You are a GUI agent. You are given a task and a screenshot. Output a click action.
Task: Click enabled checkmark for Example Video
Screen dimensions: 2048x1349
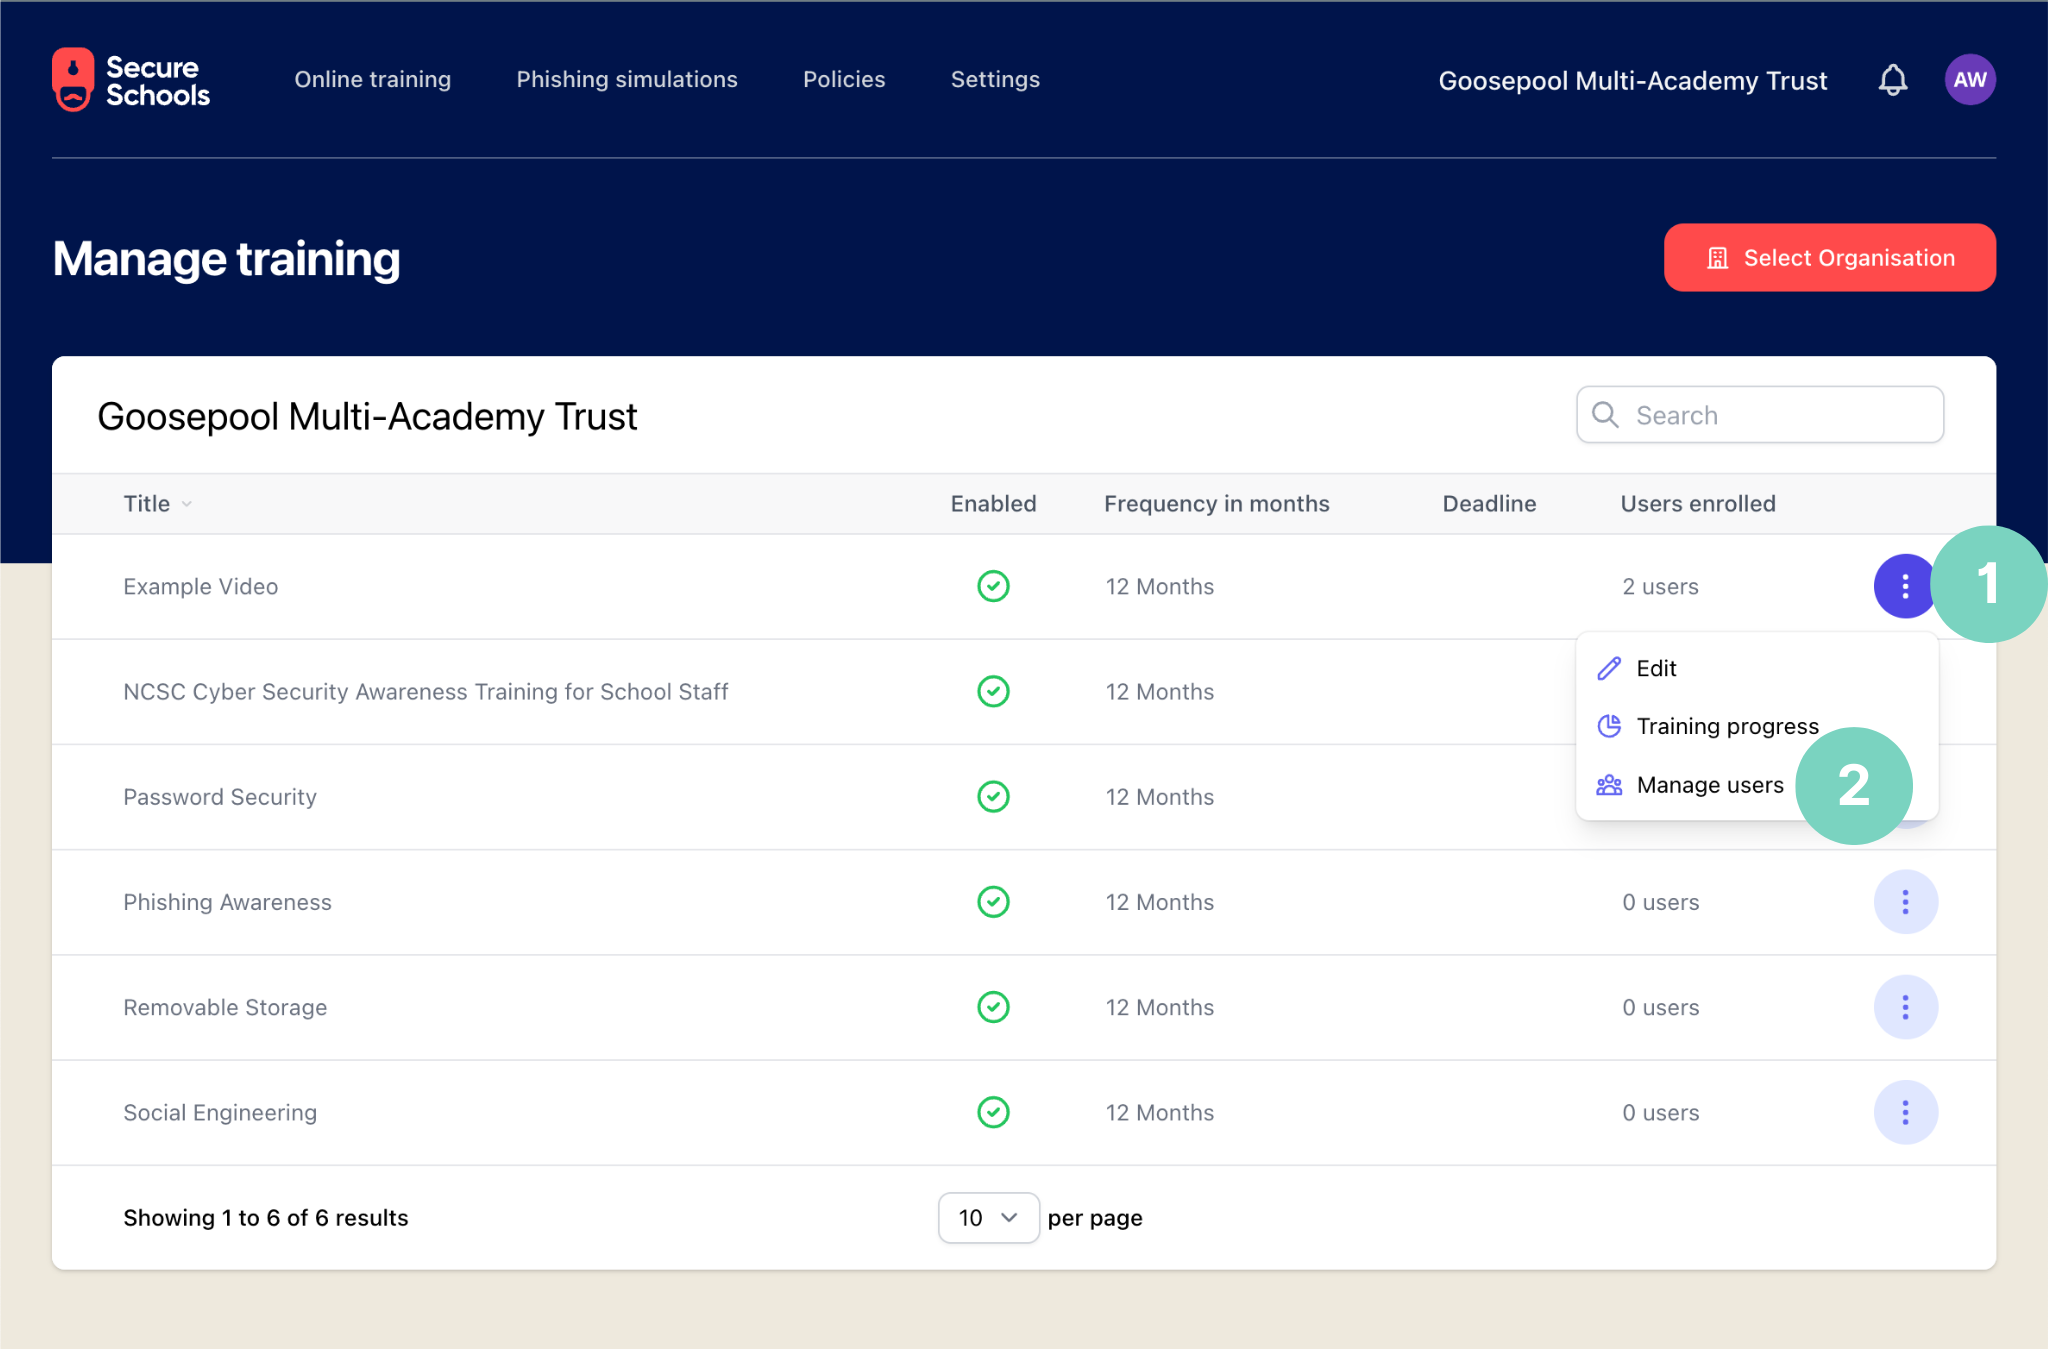pyautogui.click(x=993, y=586)
